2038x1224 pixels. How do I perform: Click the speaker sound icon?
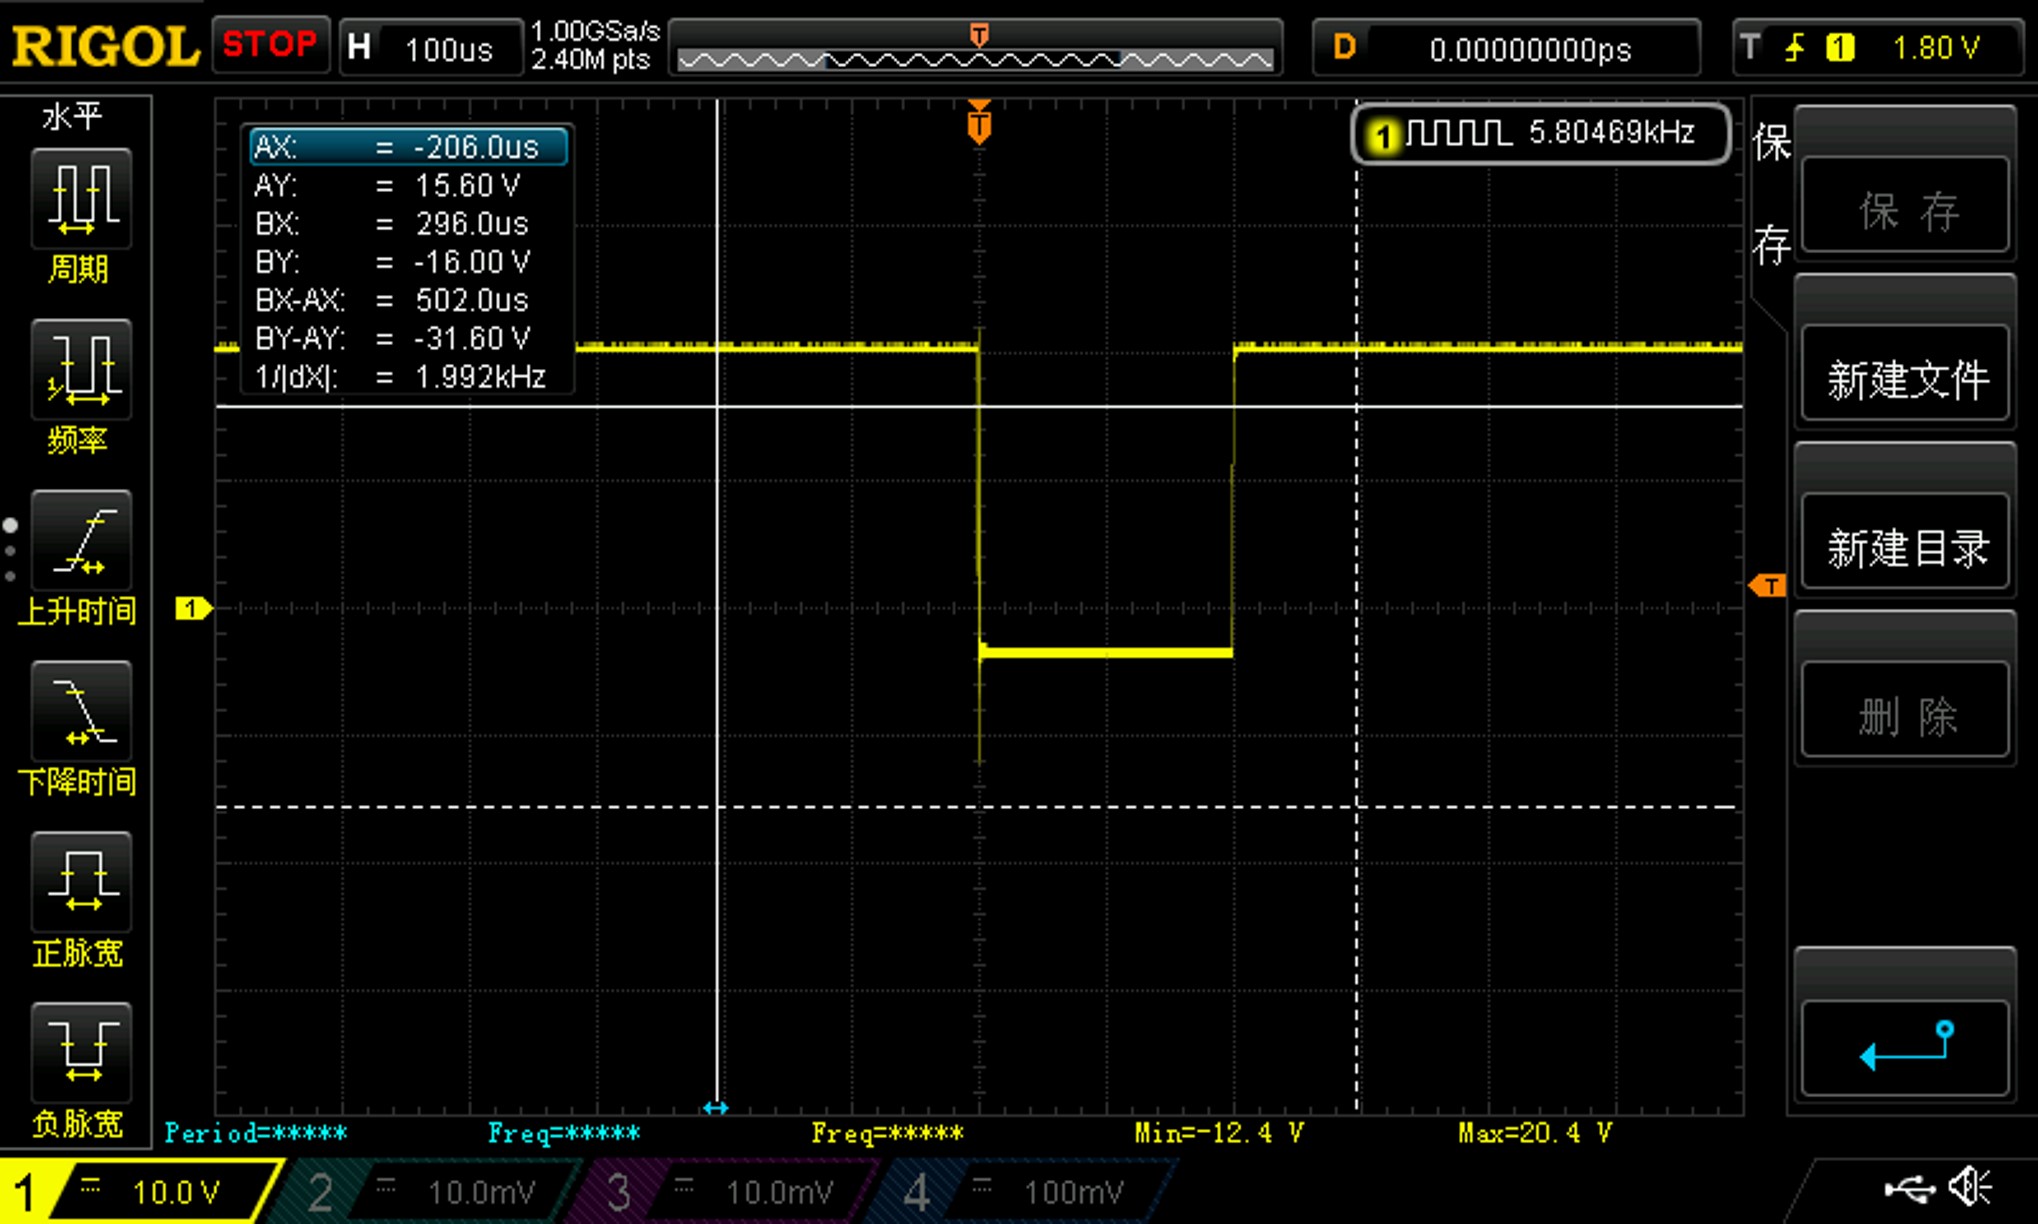pos(1972,1187)
